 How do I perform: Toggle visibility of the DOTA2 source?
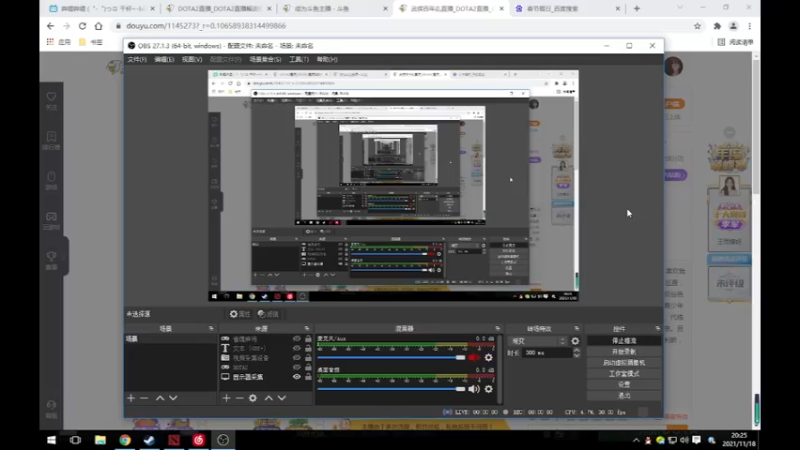[296, 367]
